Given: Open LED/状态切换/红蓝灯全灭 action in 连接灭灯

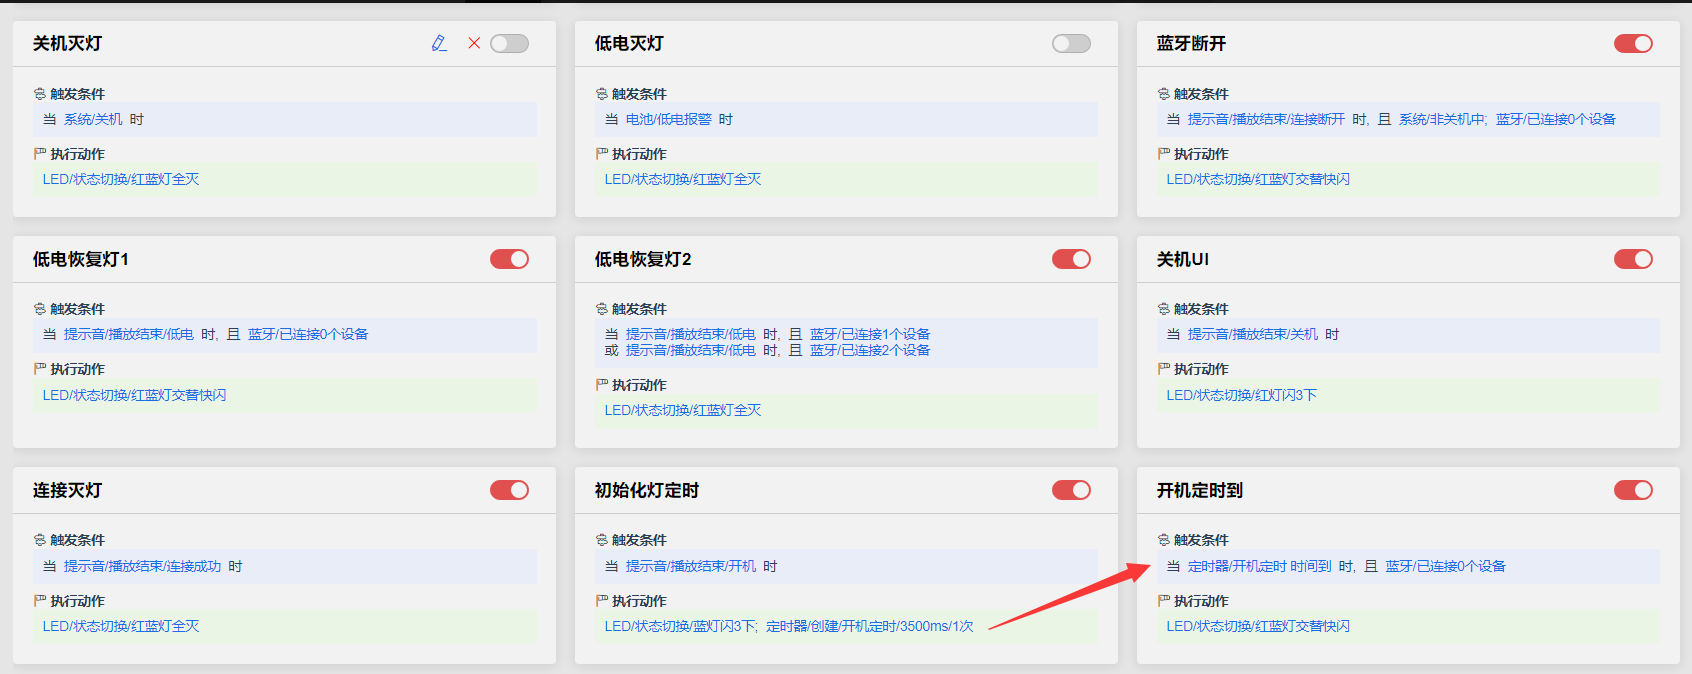Looking at the screenshot, I should [x=121, y=626].
